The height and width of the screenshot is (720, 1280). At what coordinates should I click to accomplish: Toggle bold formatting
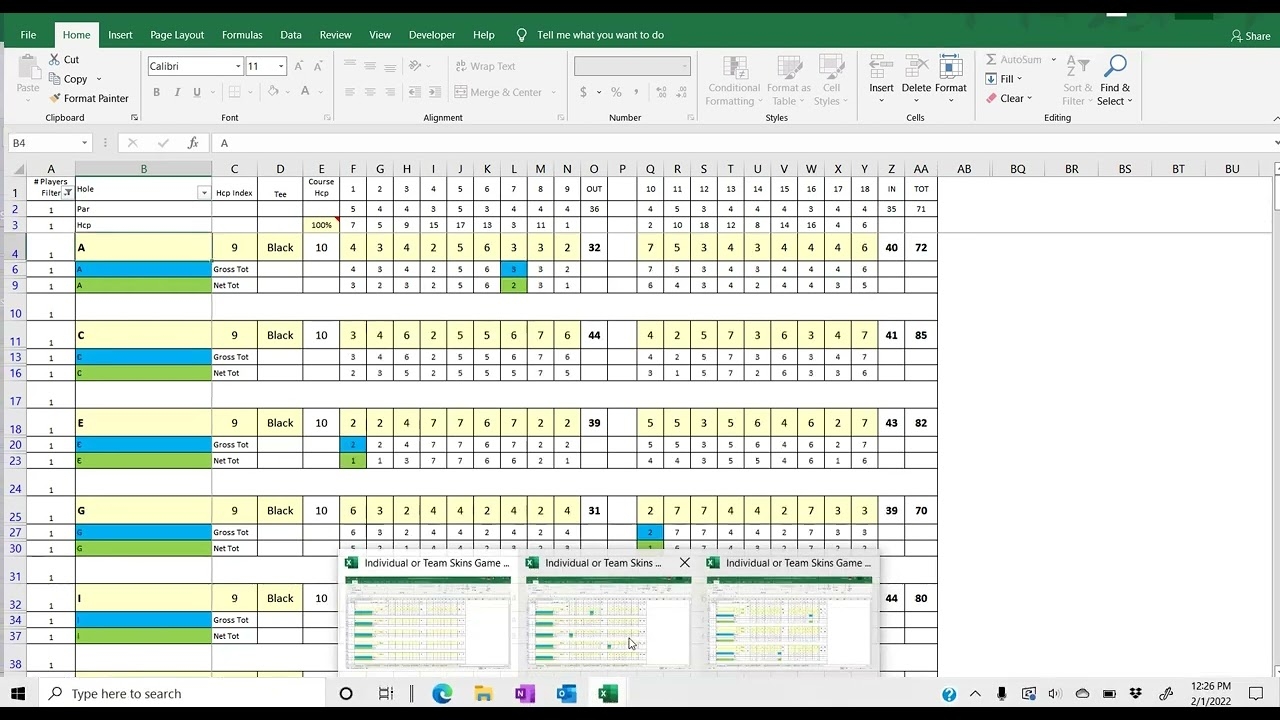pos(156,91)
